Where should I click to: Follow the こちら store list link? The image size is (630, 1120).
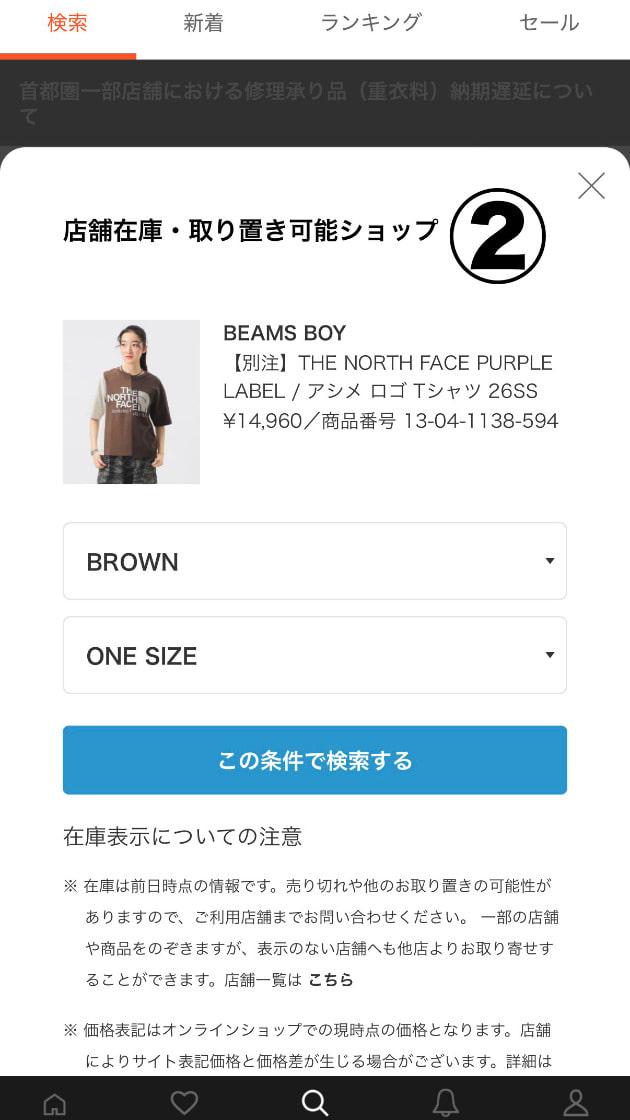click(330, 980)
